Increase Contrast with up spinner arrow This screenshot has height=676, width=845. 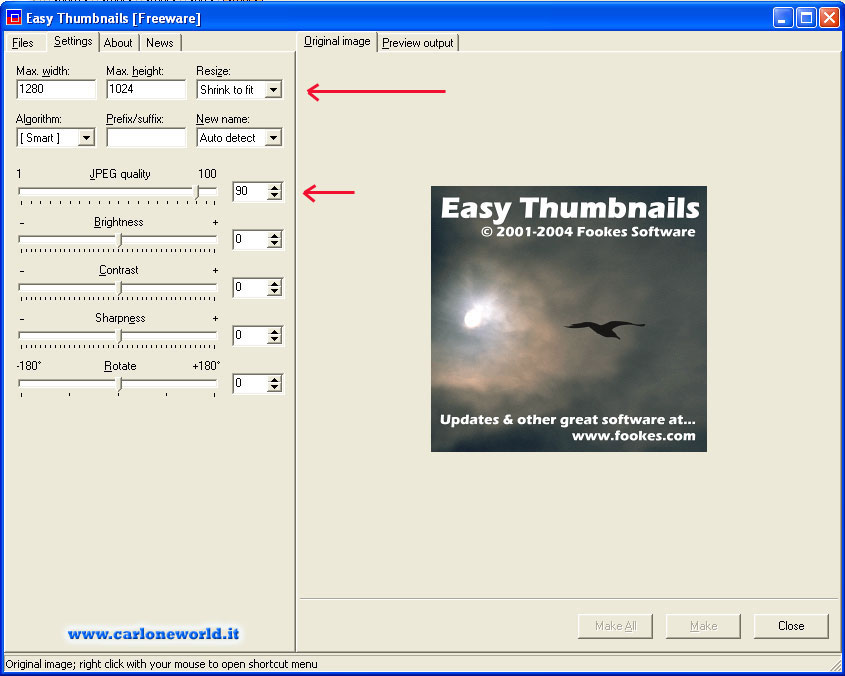click(275, 284)
